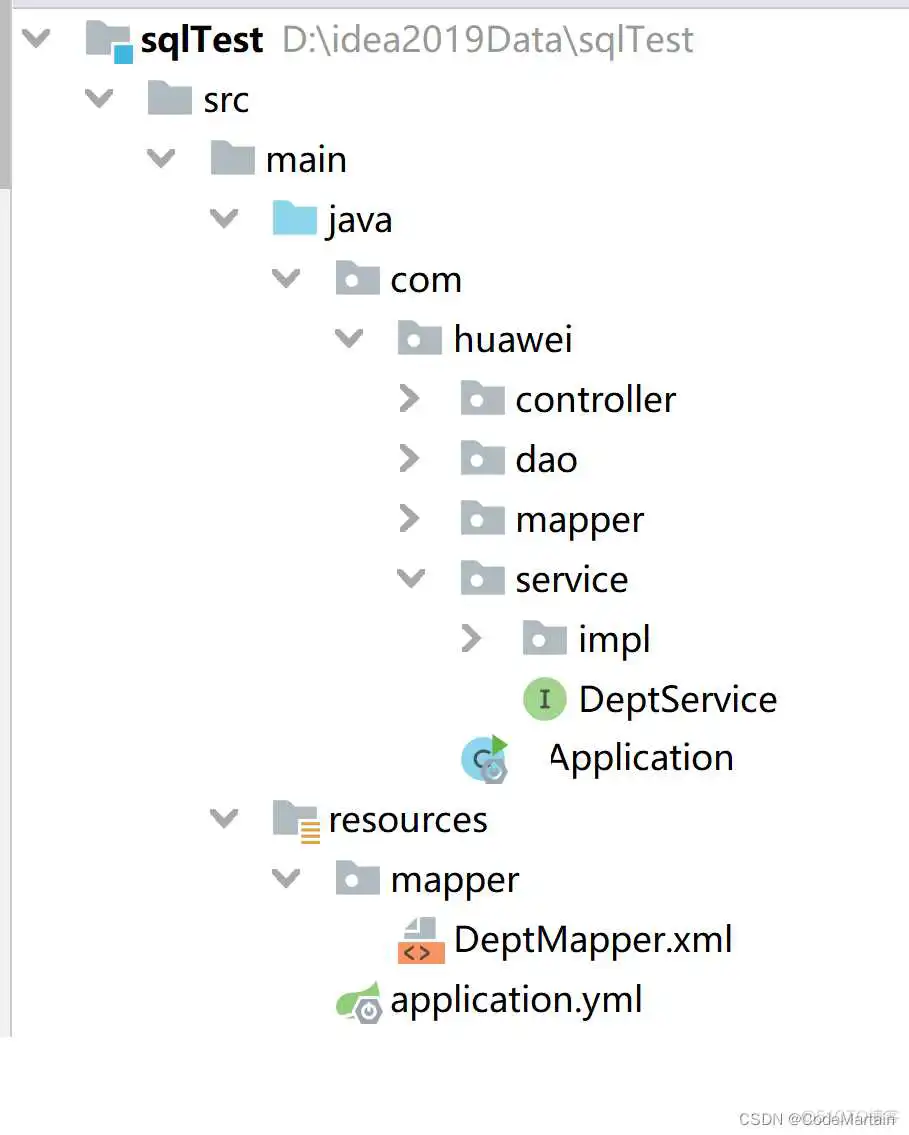Click the resources mapper folder icon
Screen dimensions: 909x1135
[358, 879]
